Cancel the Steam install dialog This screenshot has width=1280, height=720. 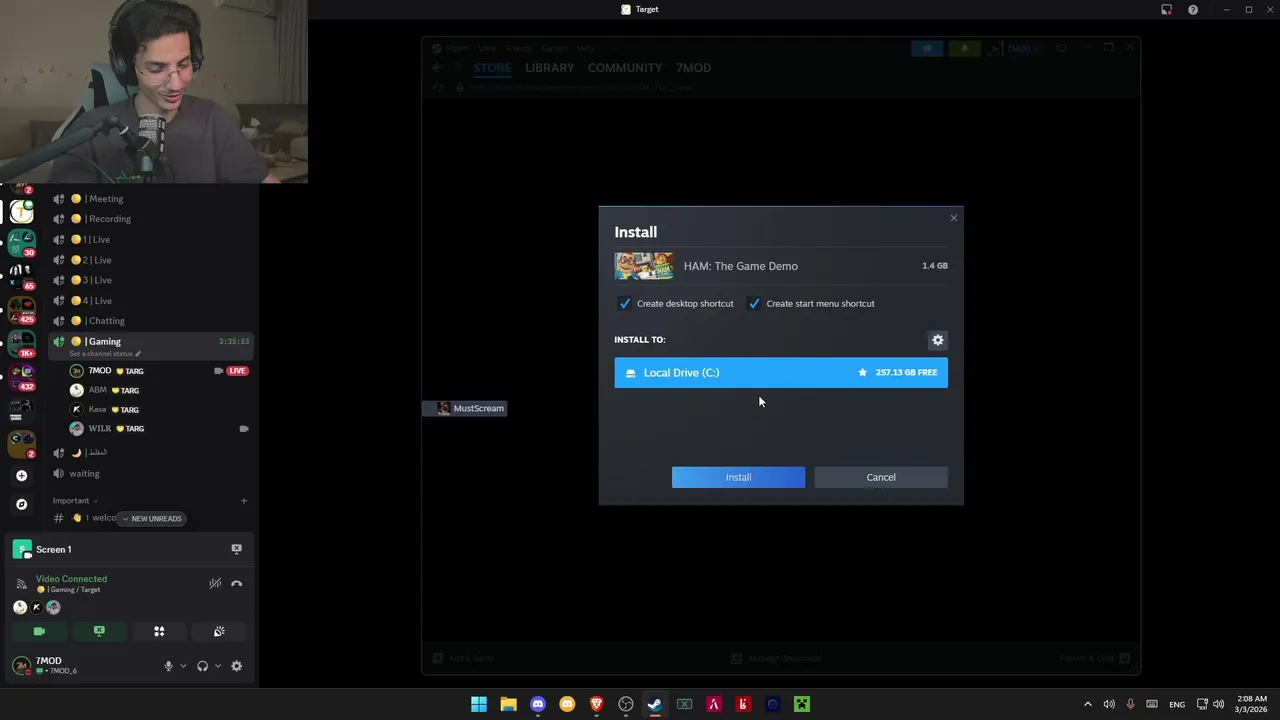[881, 477]
